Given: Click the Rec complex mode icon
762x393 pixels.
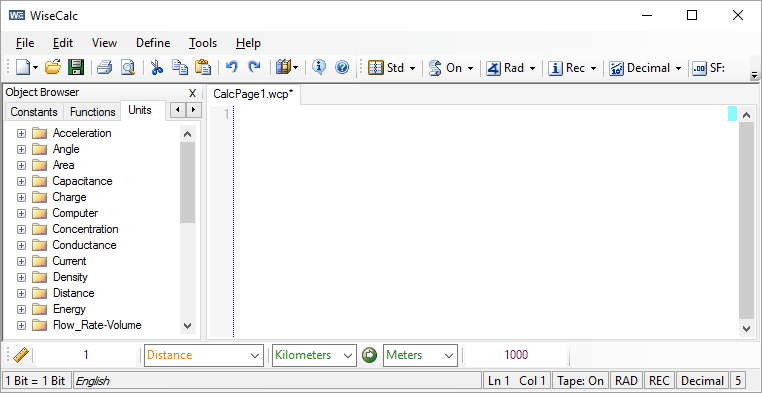Looking at the screenshot, I should 555,68.
